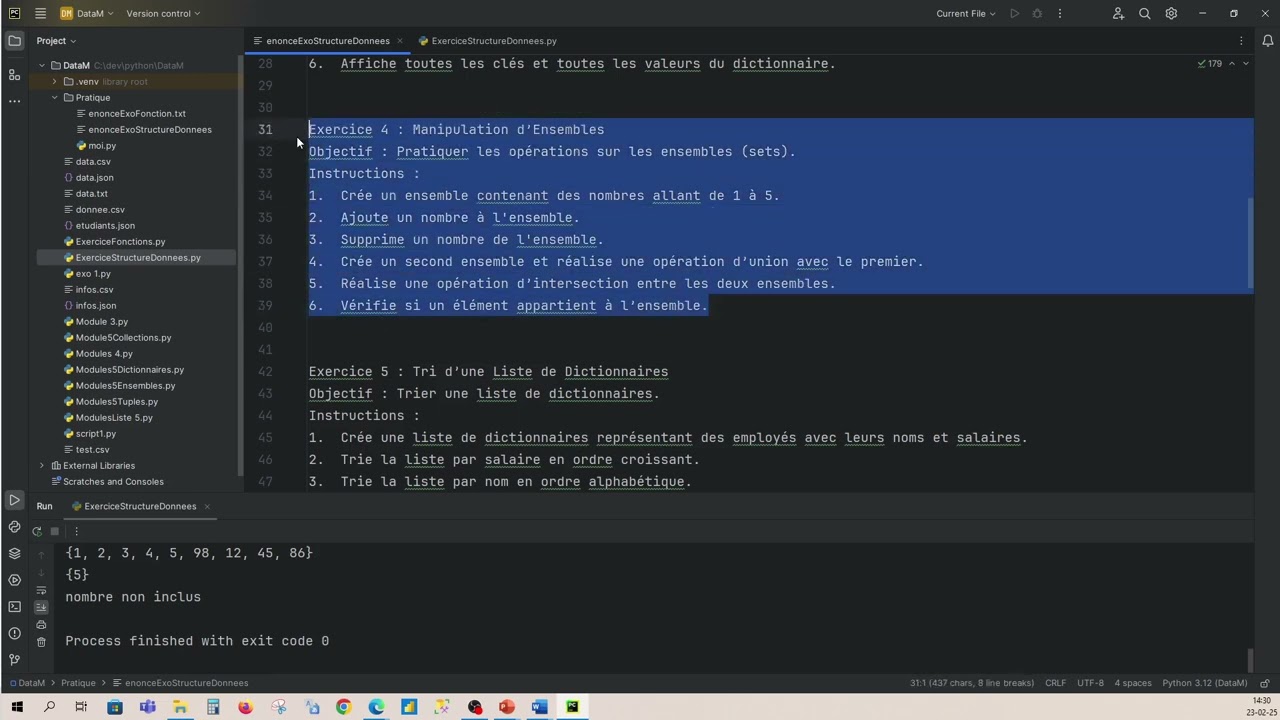Open the main hamburger menu
This screenshot has height=720, width=1280.
tap(40, 13)
